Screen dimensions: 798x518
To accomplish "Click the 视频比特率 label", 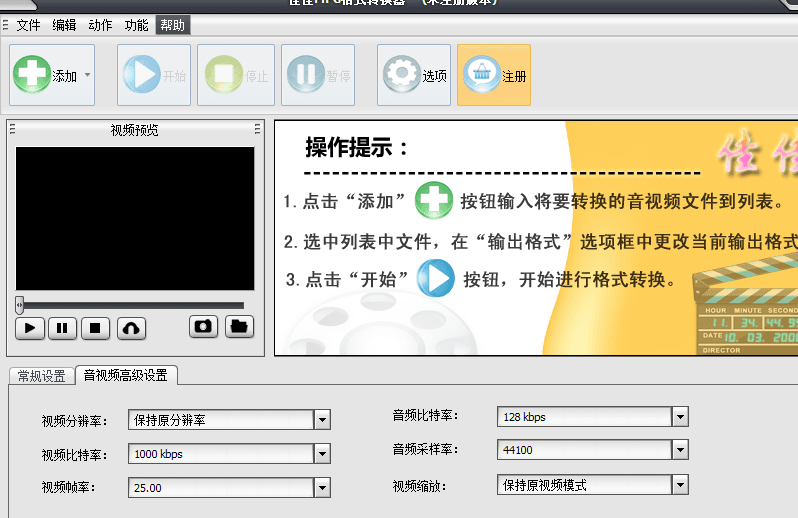I will click(74, 455).
